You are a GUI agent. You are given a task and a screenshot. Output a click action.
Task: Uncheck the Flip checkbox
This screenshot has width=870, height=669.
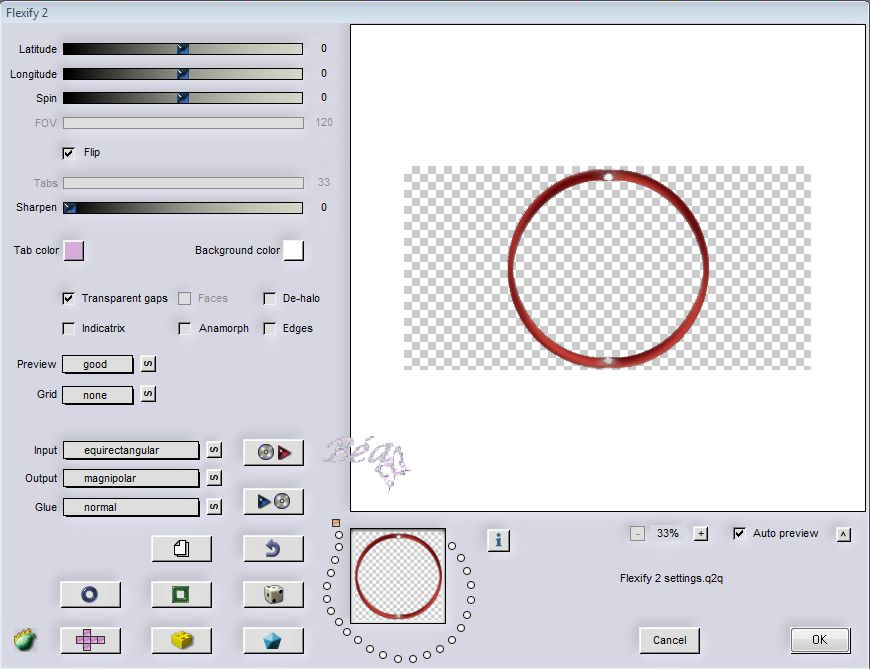69,153
